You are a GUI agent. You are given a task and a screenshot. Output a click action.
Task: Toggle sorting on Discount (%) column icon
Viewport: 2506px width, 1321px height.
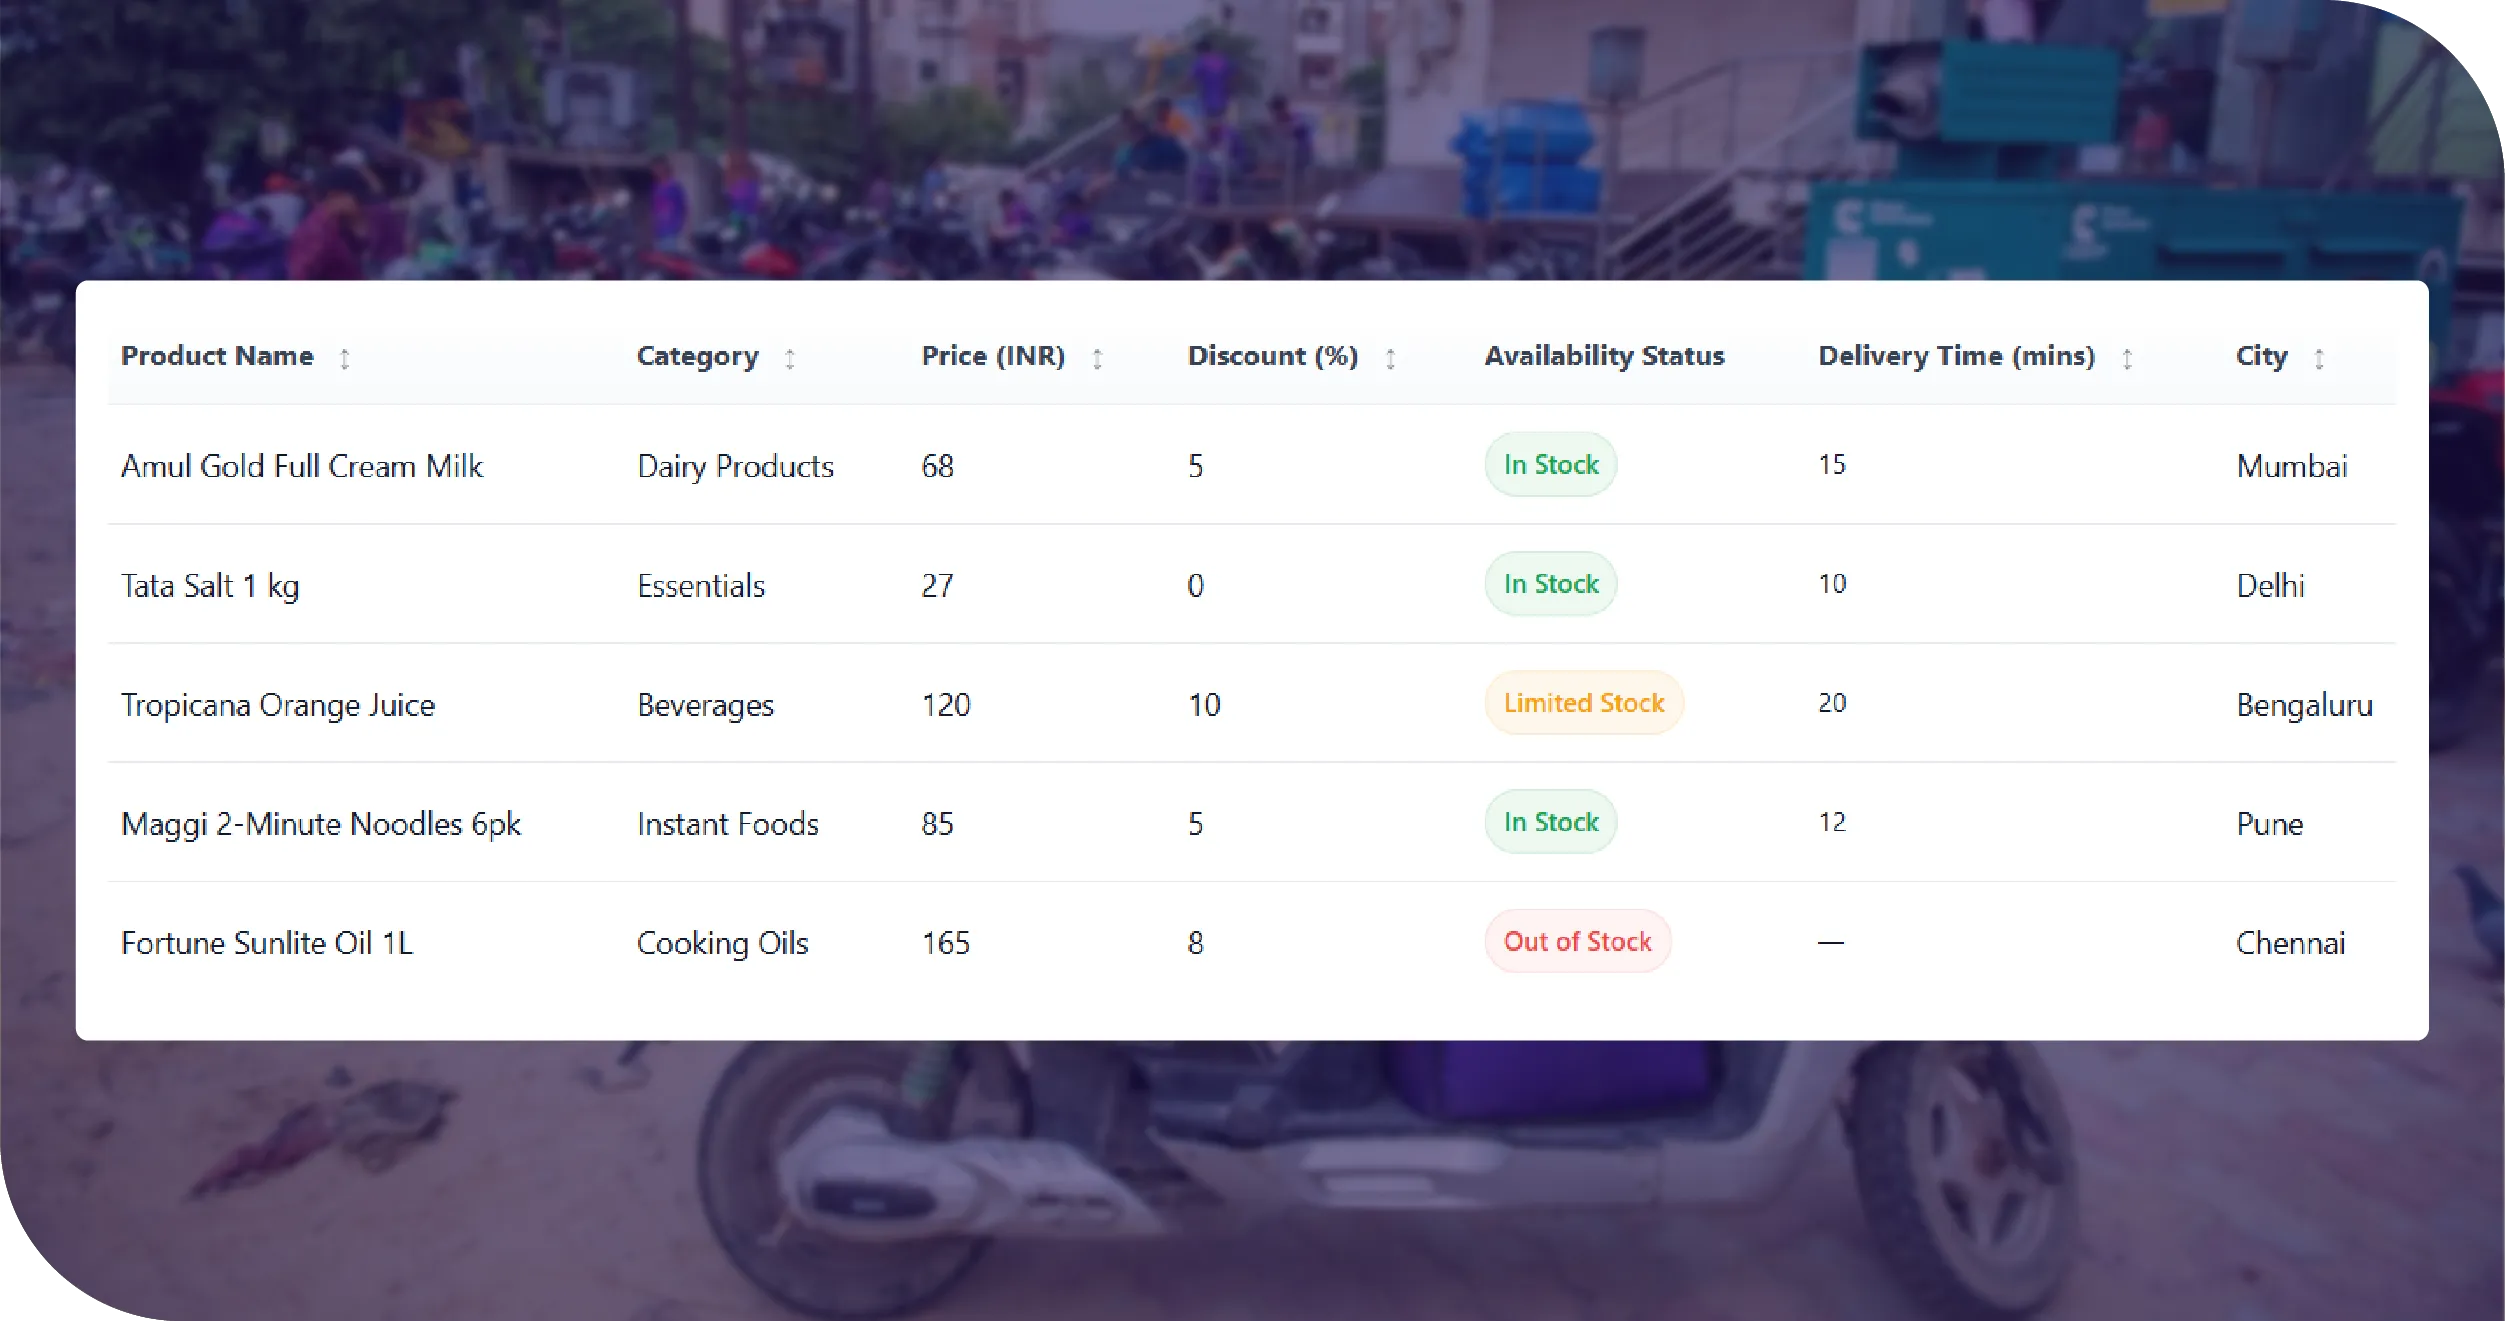pyautogui.click(x=1390, y=358)
